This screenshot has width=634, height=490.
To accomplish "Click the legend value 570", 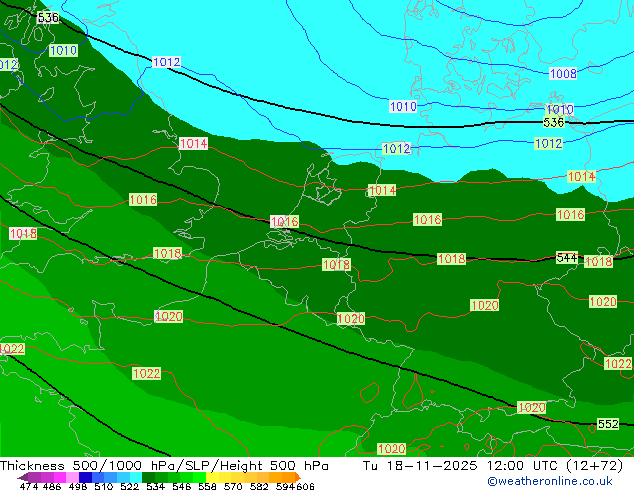I will click(x=233, y=486).
